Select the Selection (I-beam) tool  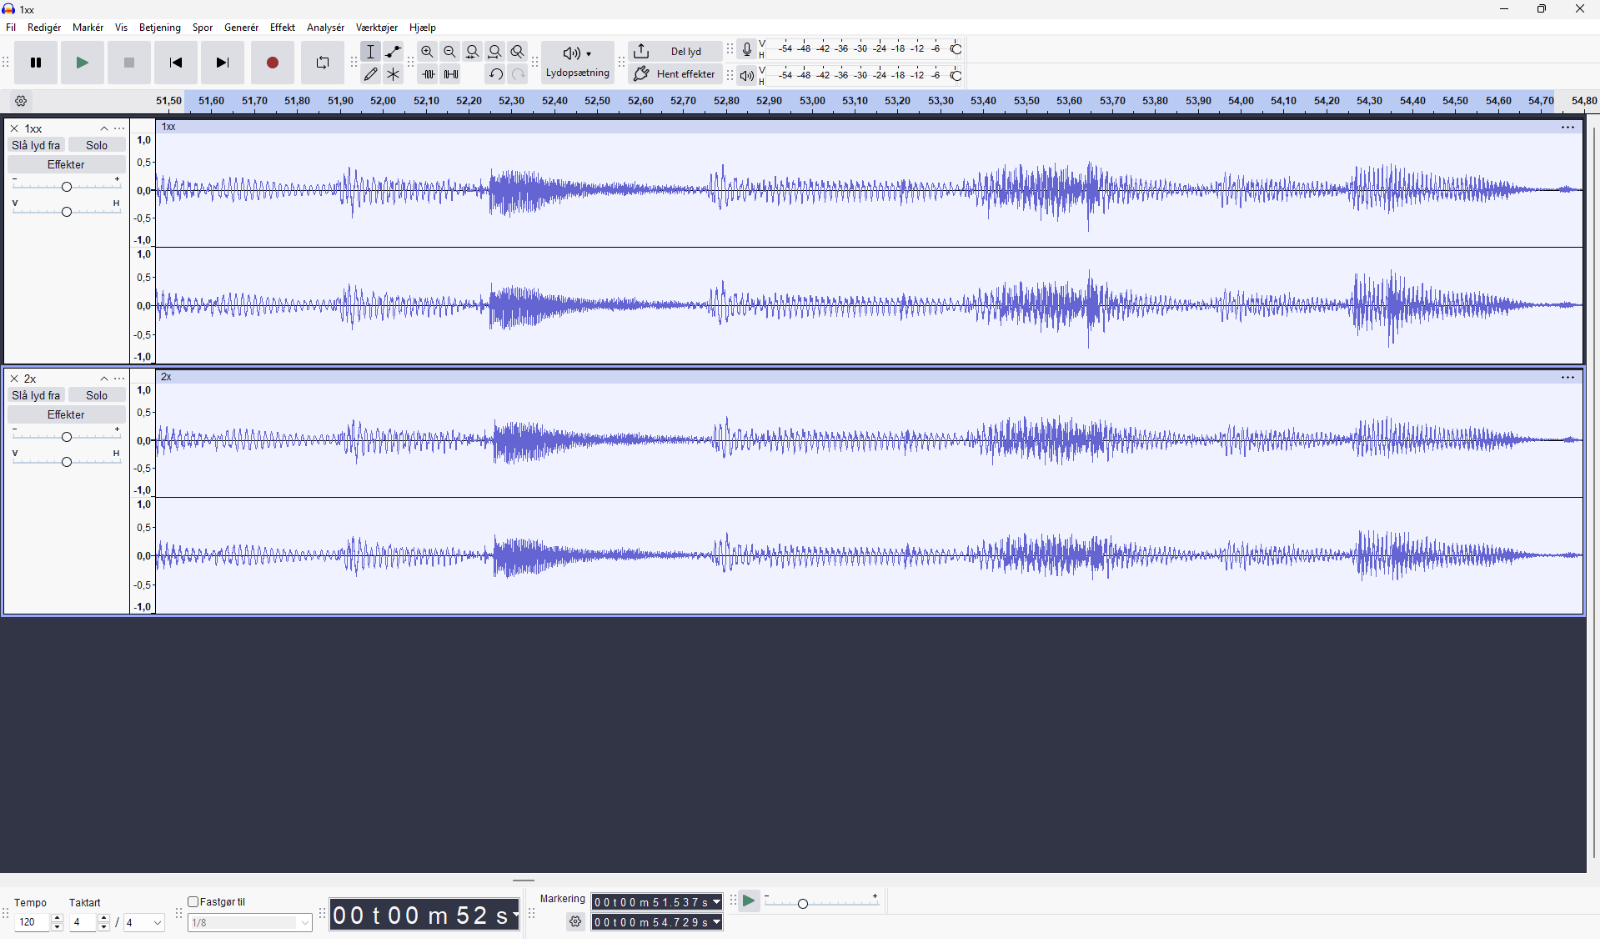371,52
